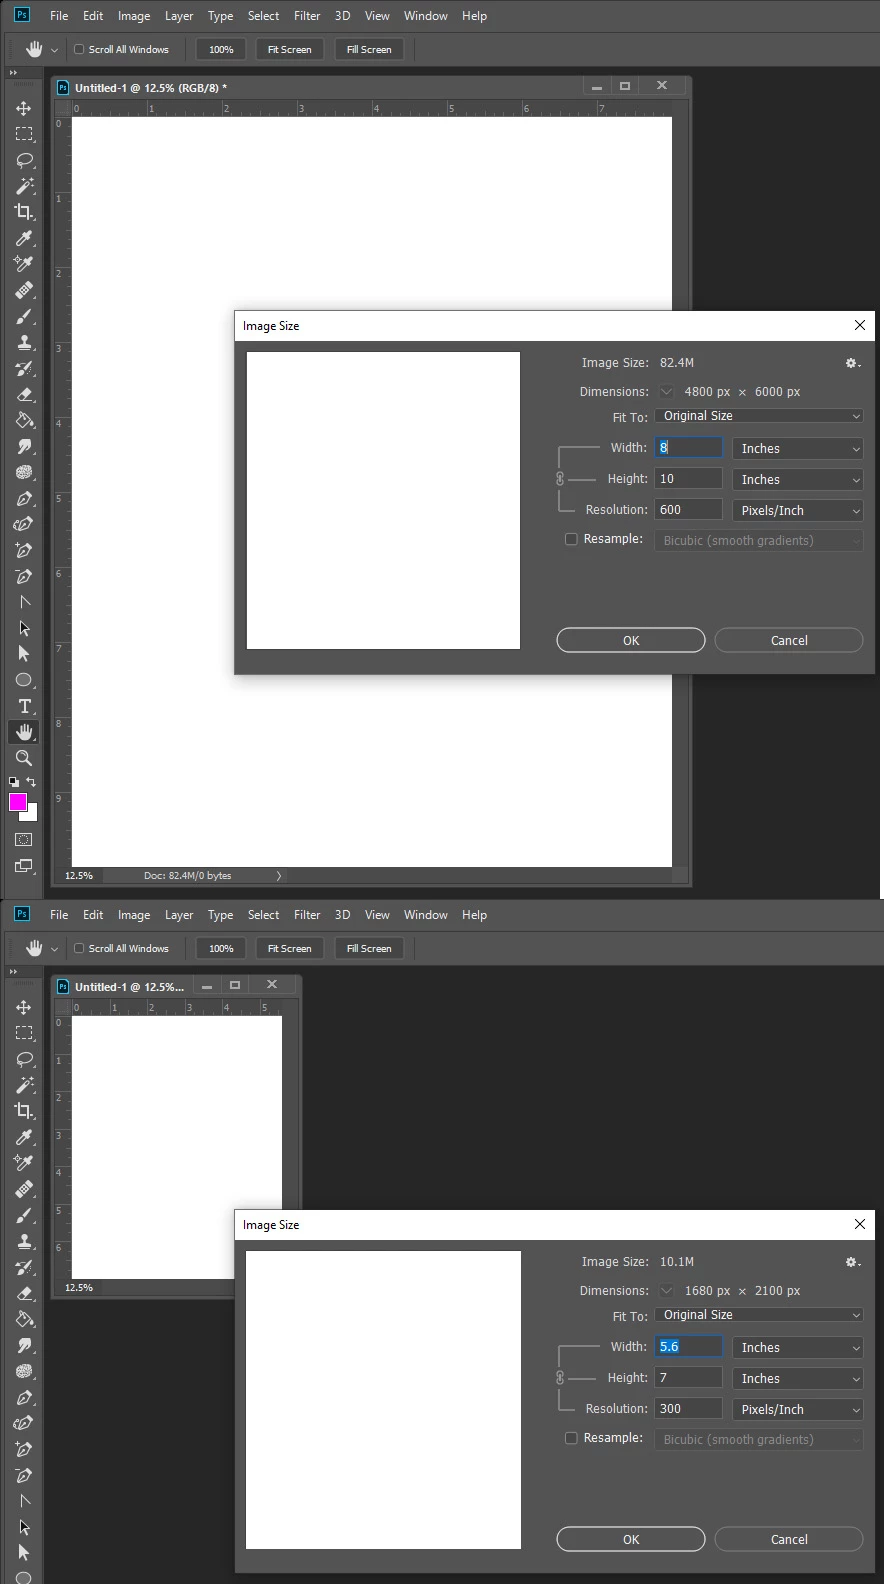Click the Height field showing 7

688,1378
